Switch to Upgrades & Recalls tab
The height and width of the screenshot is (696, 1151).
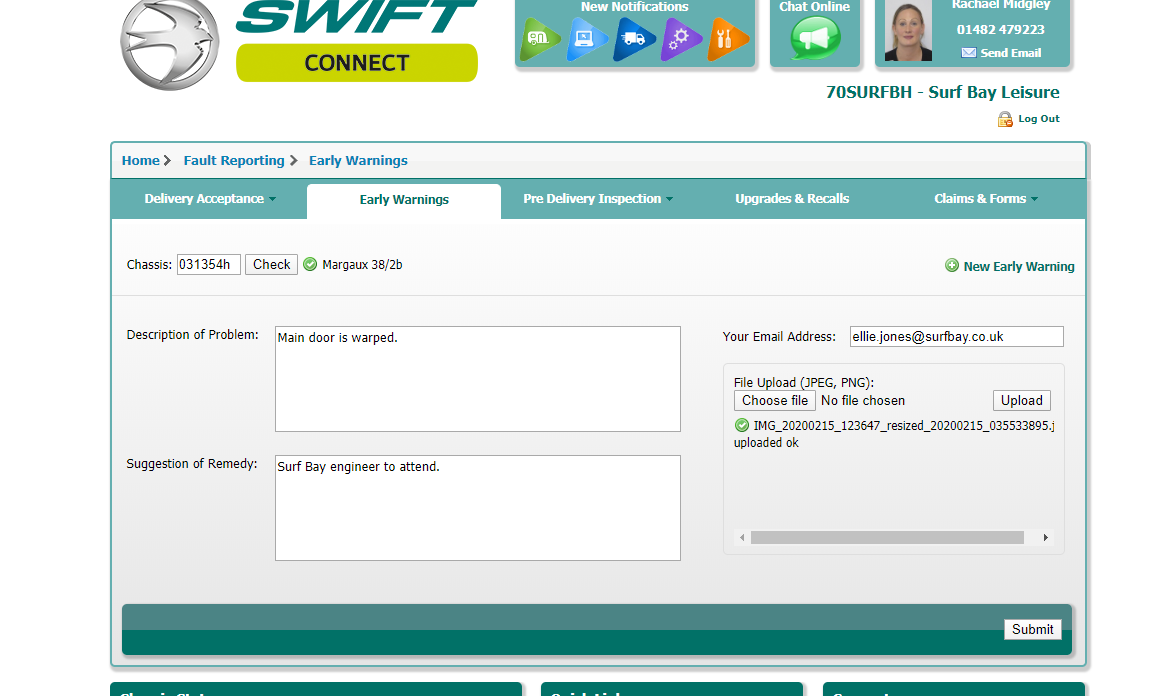coord(792,199)
